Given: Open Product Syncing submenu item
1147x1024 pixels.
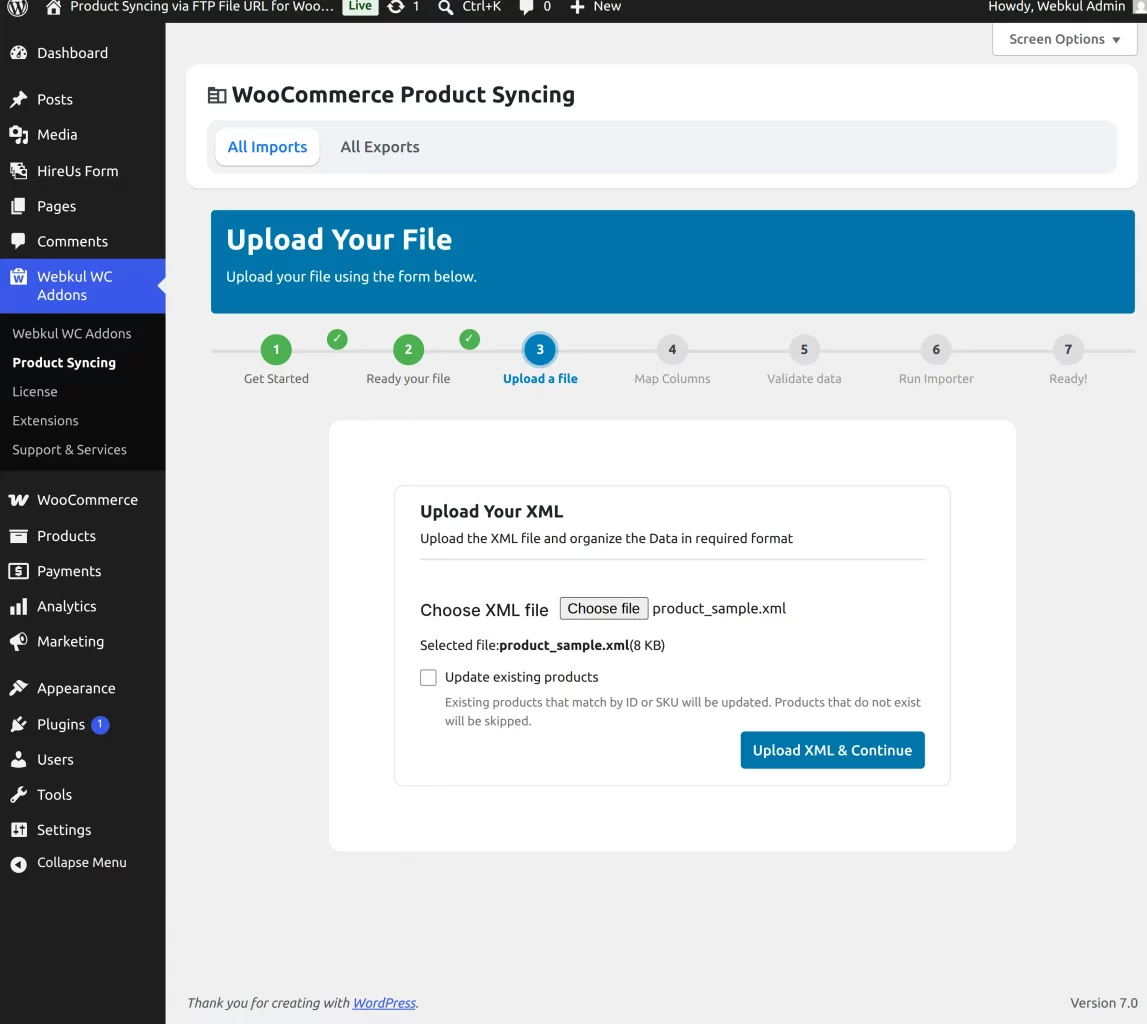Looking at the screenshot, I should tap(64, 363).
